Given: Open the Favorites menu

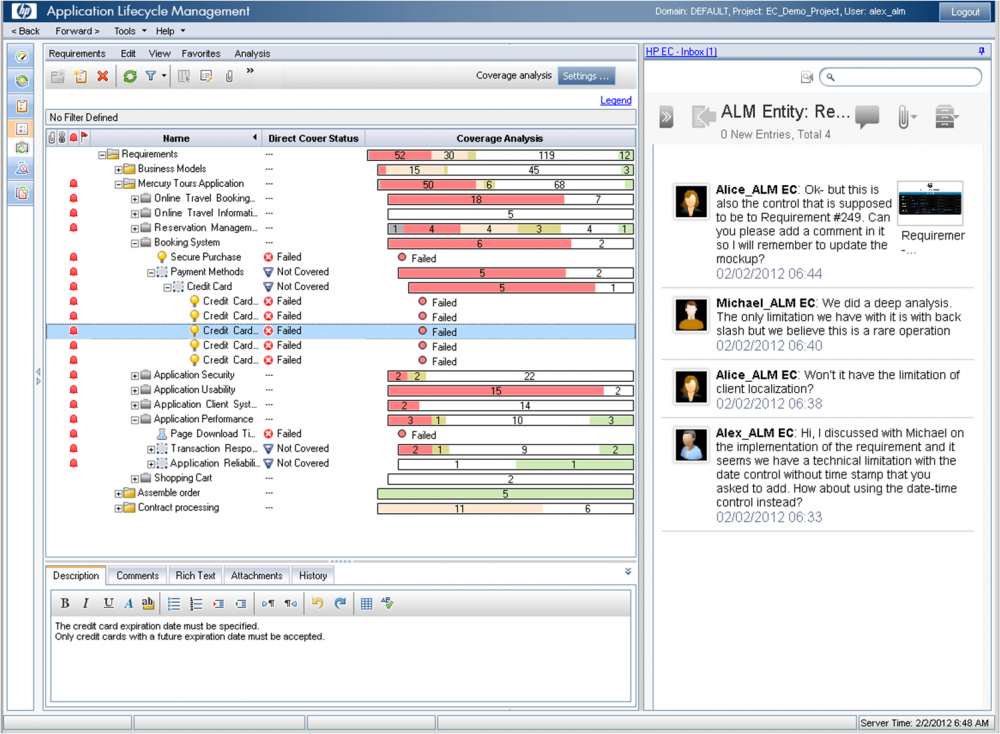Looking at the screenshot, I should (201, 54).
